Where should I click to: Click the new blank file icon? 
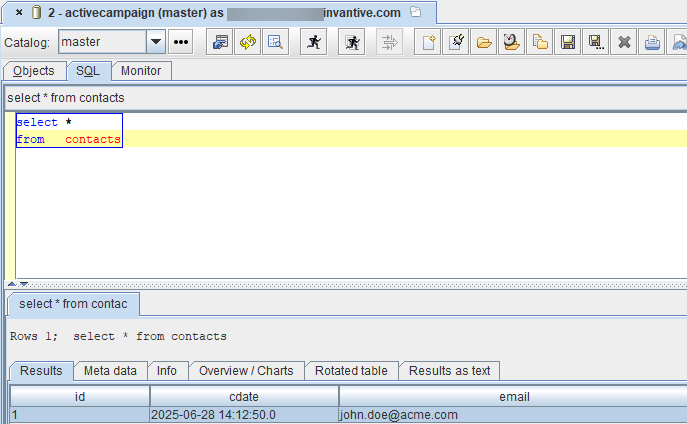pos(428,42)
